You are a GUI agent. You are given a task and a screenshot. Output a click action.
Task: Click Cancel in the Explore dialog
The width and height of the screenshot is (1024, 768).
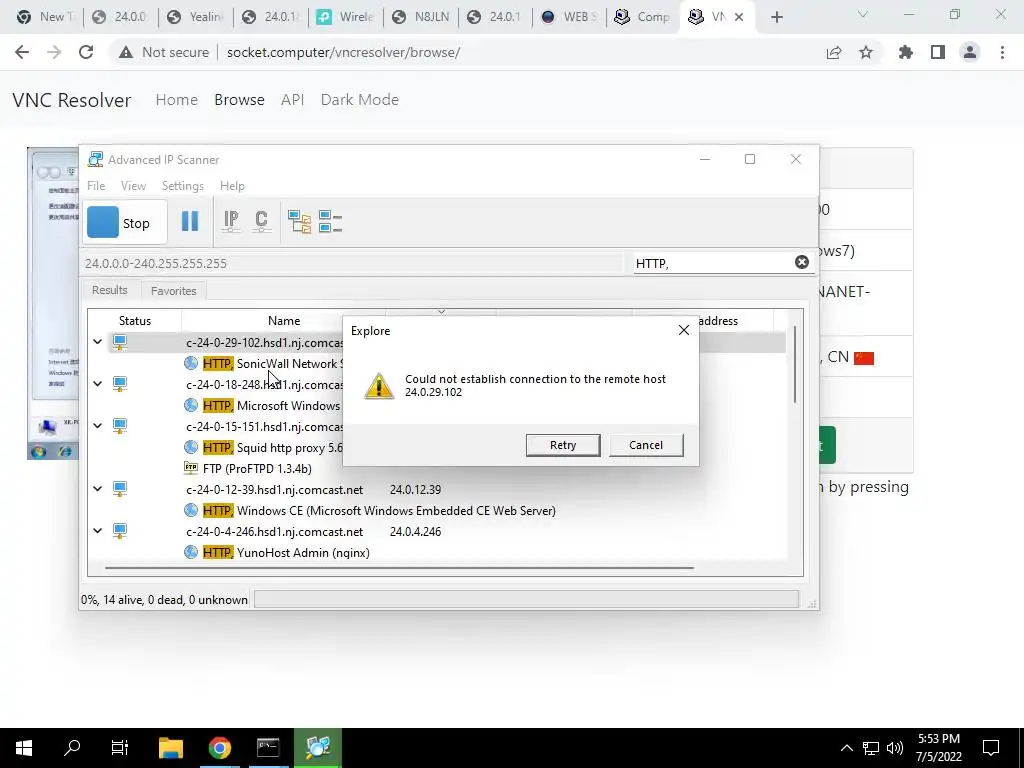point(646,445)
